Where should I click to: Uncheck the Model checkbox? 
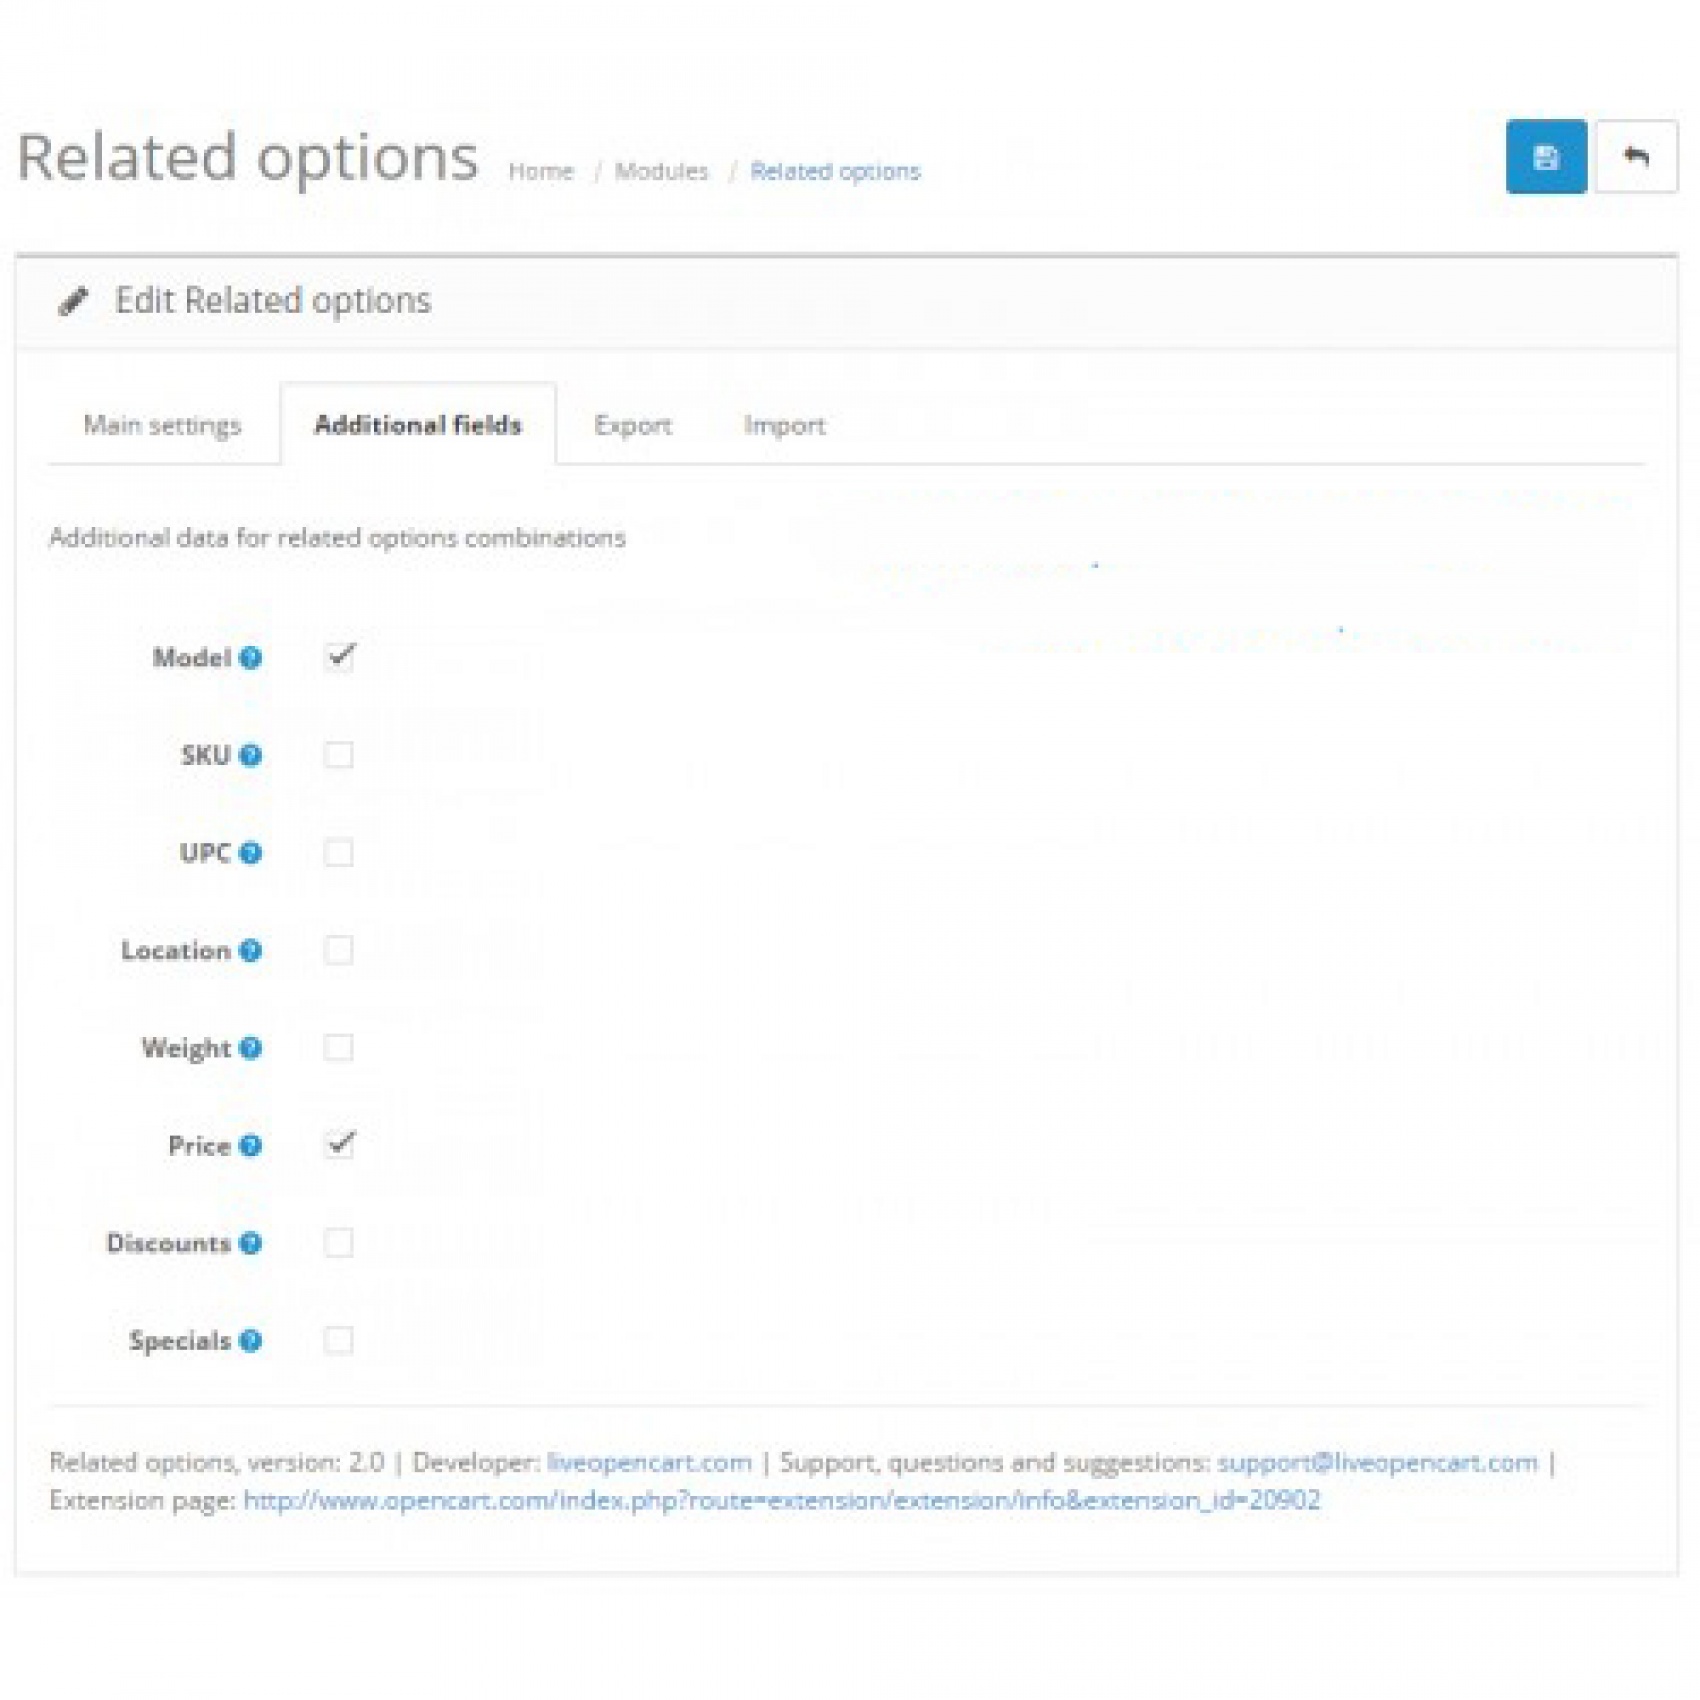(339, 657)
